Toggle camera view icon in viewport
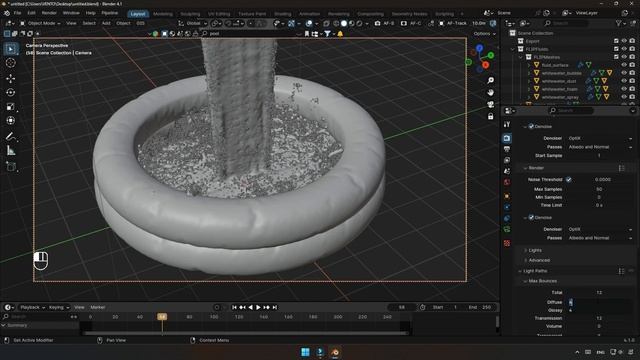 491,104
